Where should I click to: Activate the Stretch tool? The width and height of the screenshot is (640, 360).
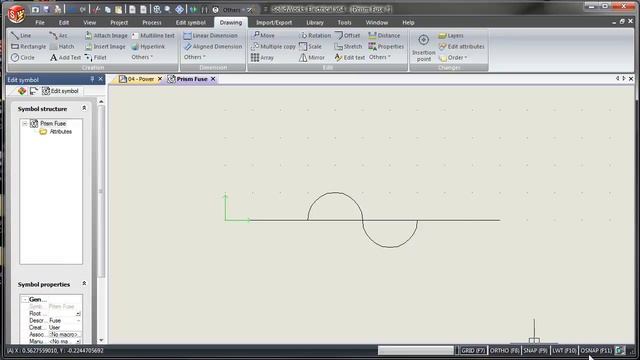[x=348, y=47]
